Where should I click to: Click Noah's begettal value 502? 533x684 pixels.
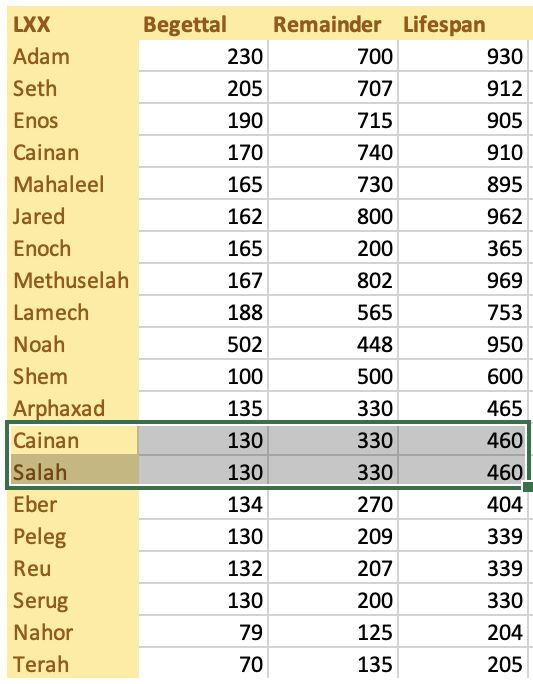(x=203, y=344)
